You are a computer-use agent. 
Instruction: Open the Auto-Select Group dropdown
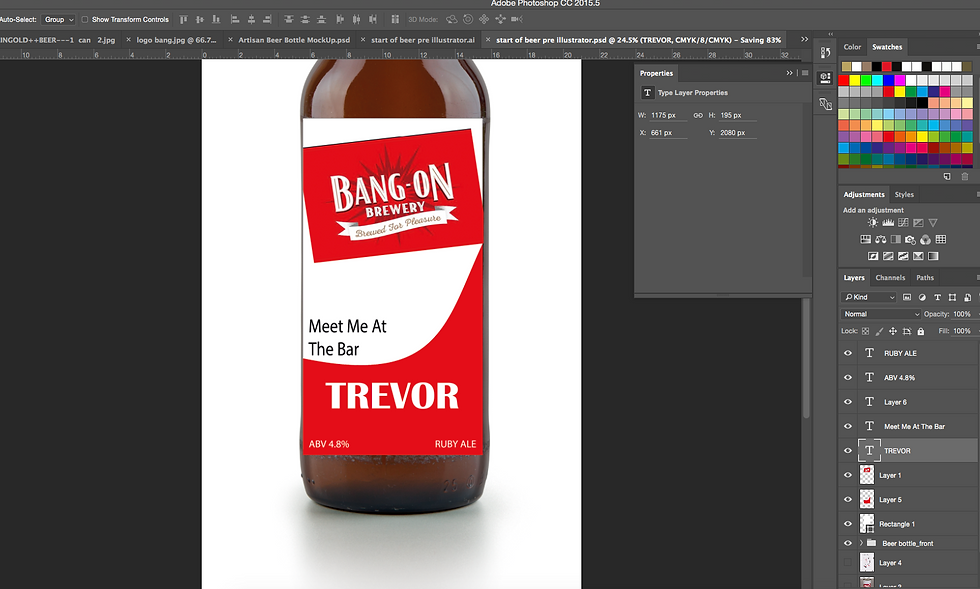tap(58, 19)
